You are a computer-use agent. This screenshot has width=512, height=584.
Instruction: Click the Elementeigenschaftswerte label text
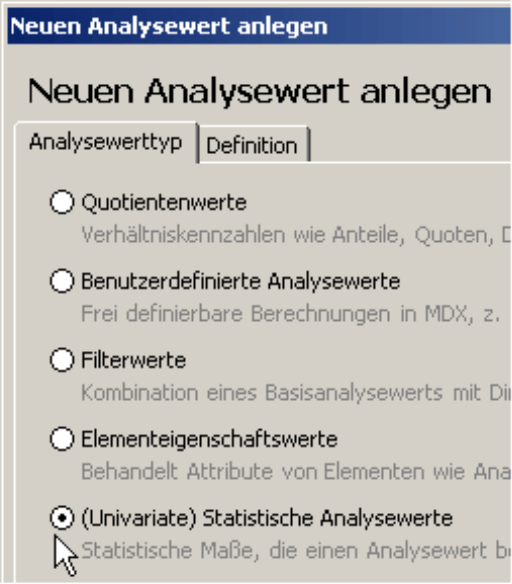click(209, 439)
